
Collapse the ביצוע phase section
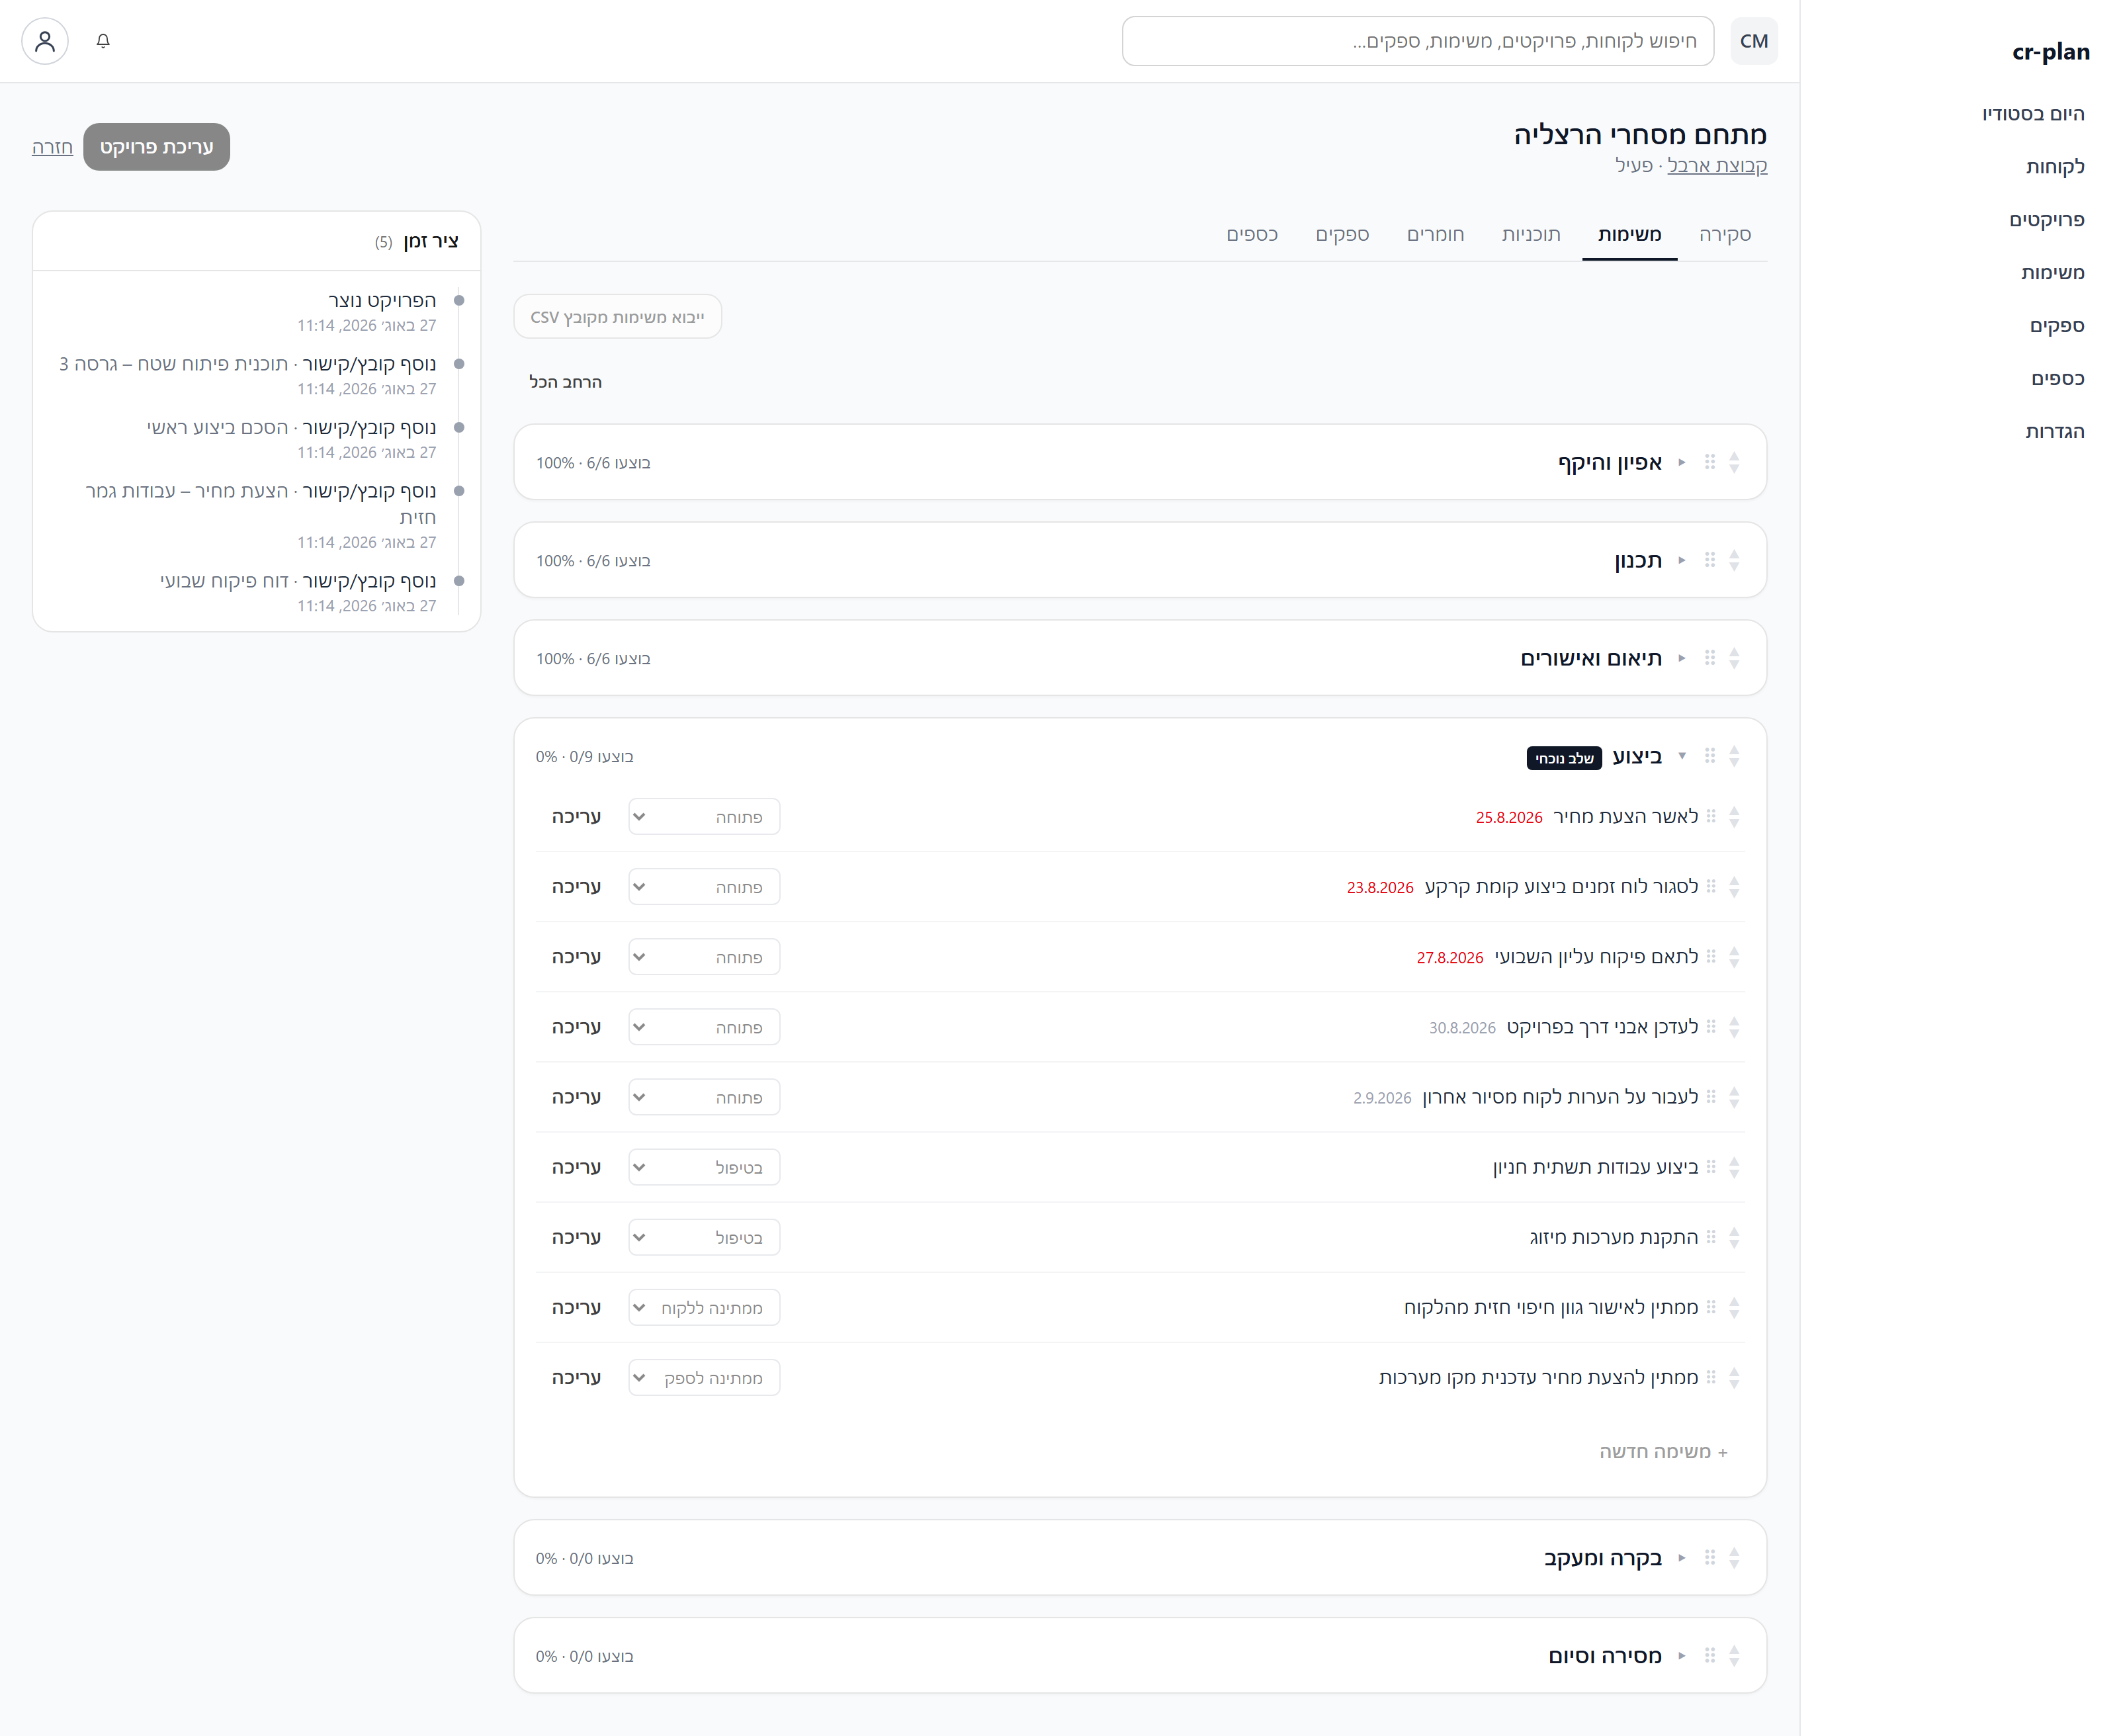pyautogui.click(x=1682, y=756)
